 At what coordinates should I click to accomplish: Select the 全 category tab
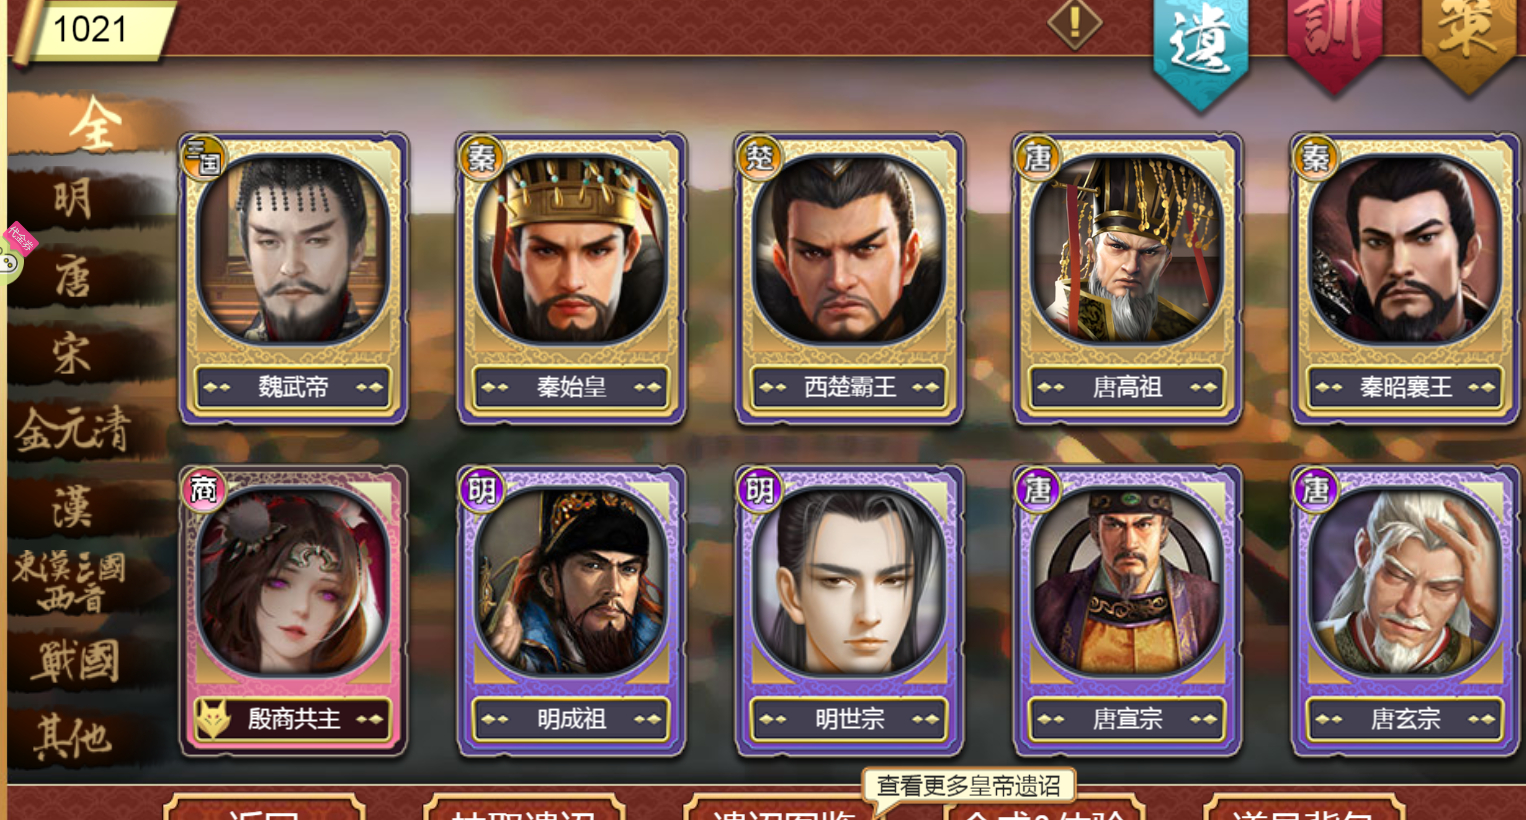point(95,124)
